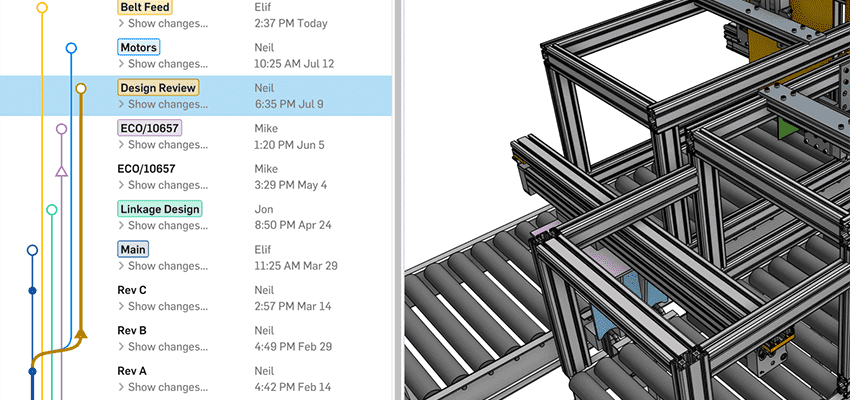
Task: Click the green Linkage Design graph node
Action: tap(51, 210)
